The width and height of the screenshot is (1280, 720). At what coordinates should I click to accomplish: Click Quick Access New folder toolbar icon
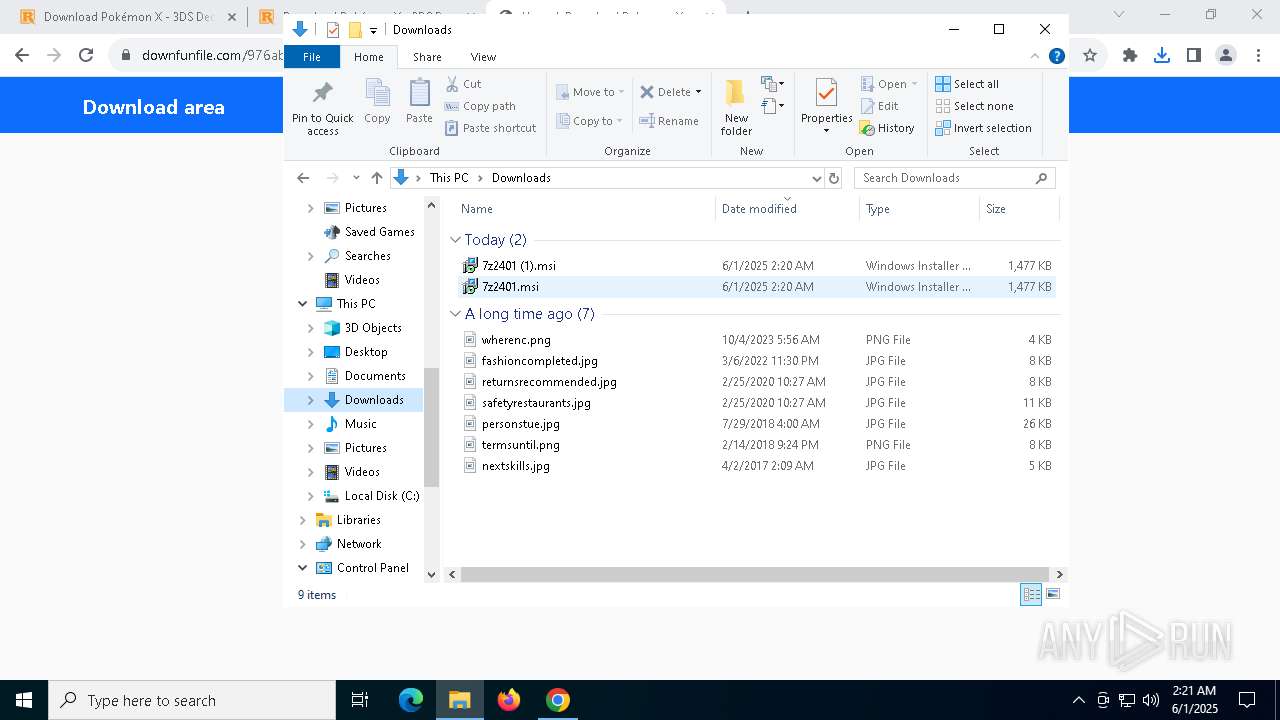(354, 30)
